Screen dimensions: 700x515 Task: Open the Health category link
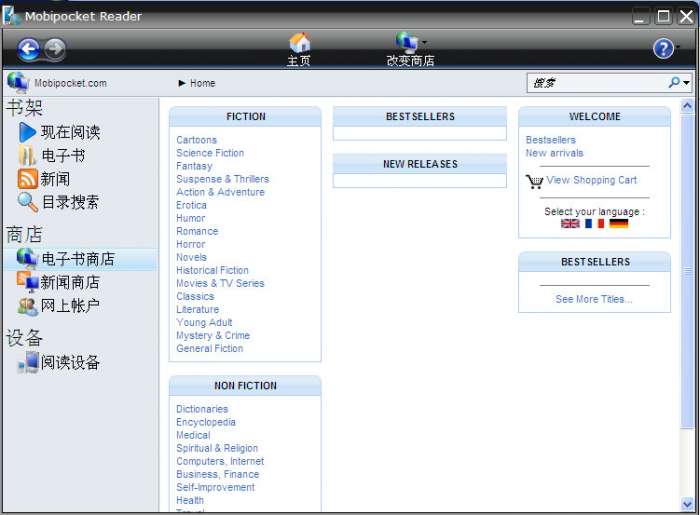[x=190, y=500]
